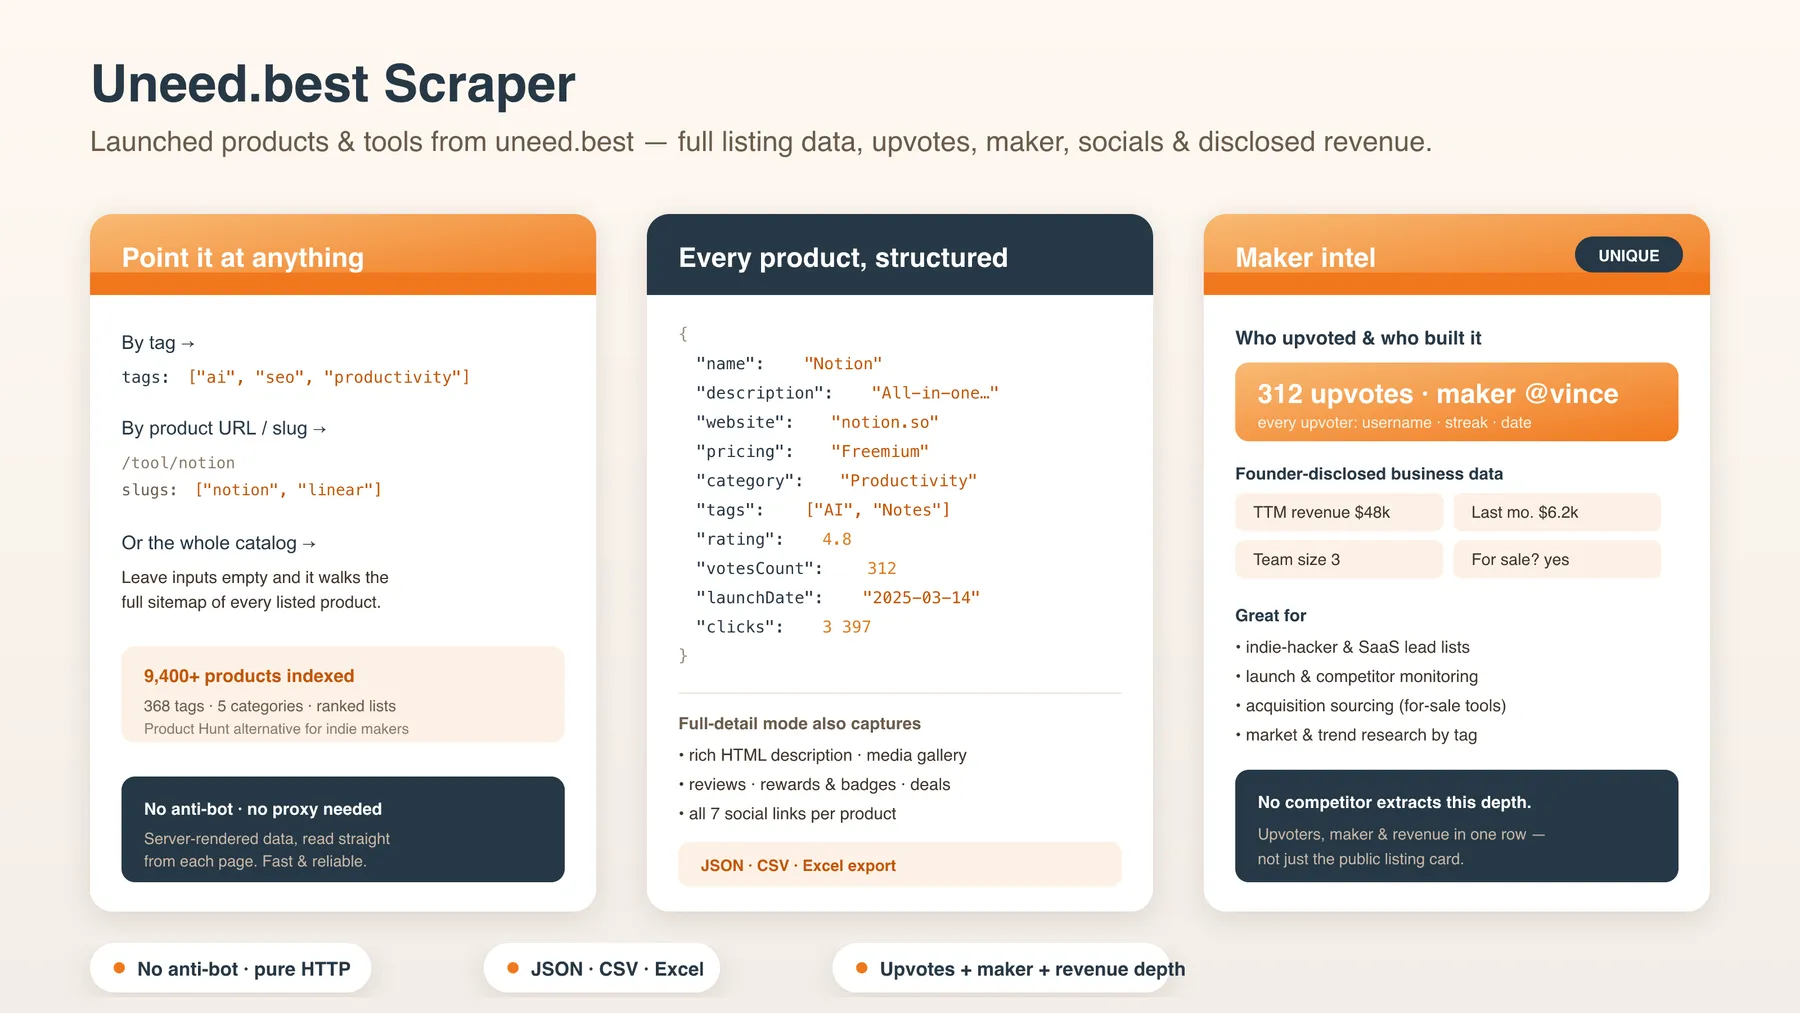Click the JSON "votesCount": 312 line
Viewport: 1800px width, 1013px height.
tap(796, 568)
